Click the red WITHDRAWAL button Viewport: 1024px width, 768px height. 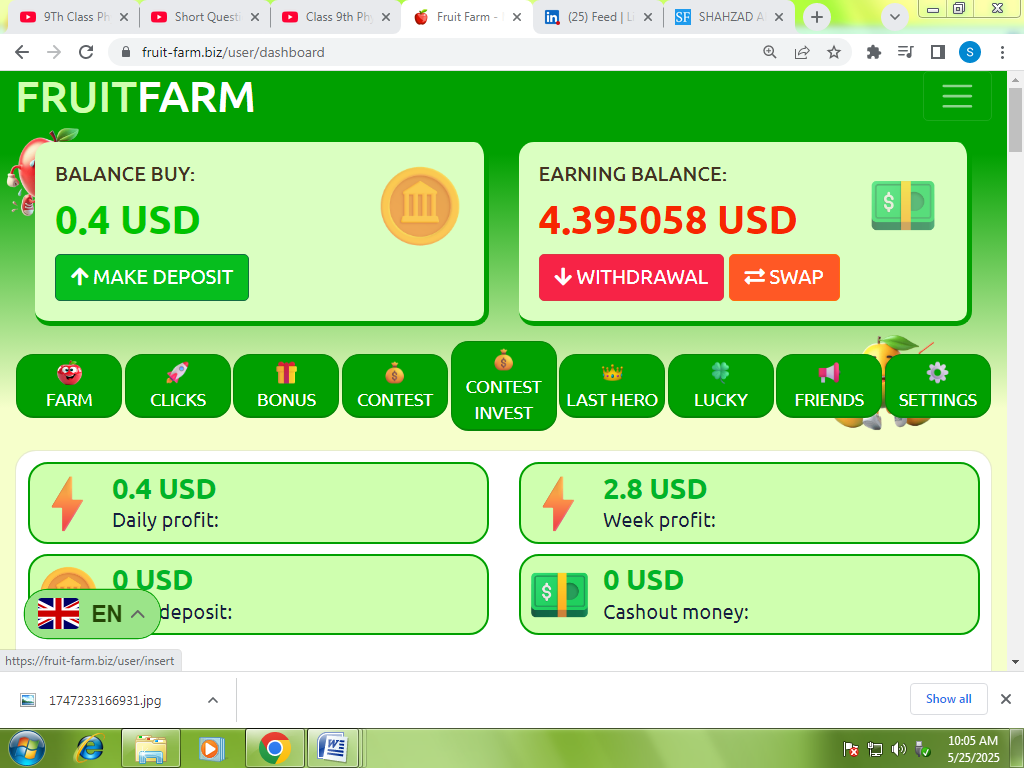click(x=631, y=278)
